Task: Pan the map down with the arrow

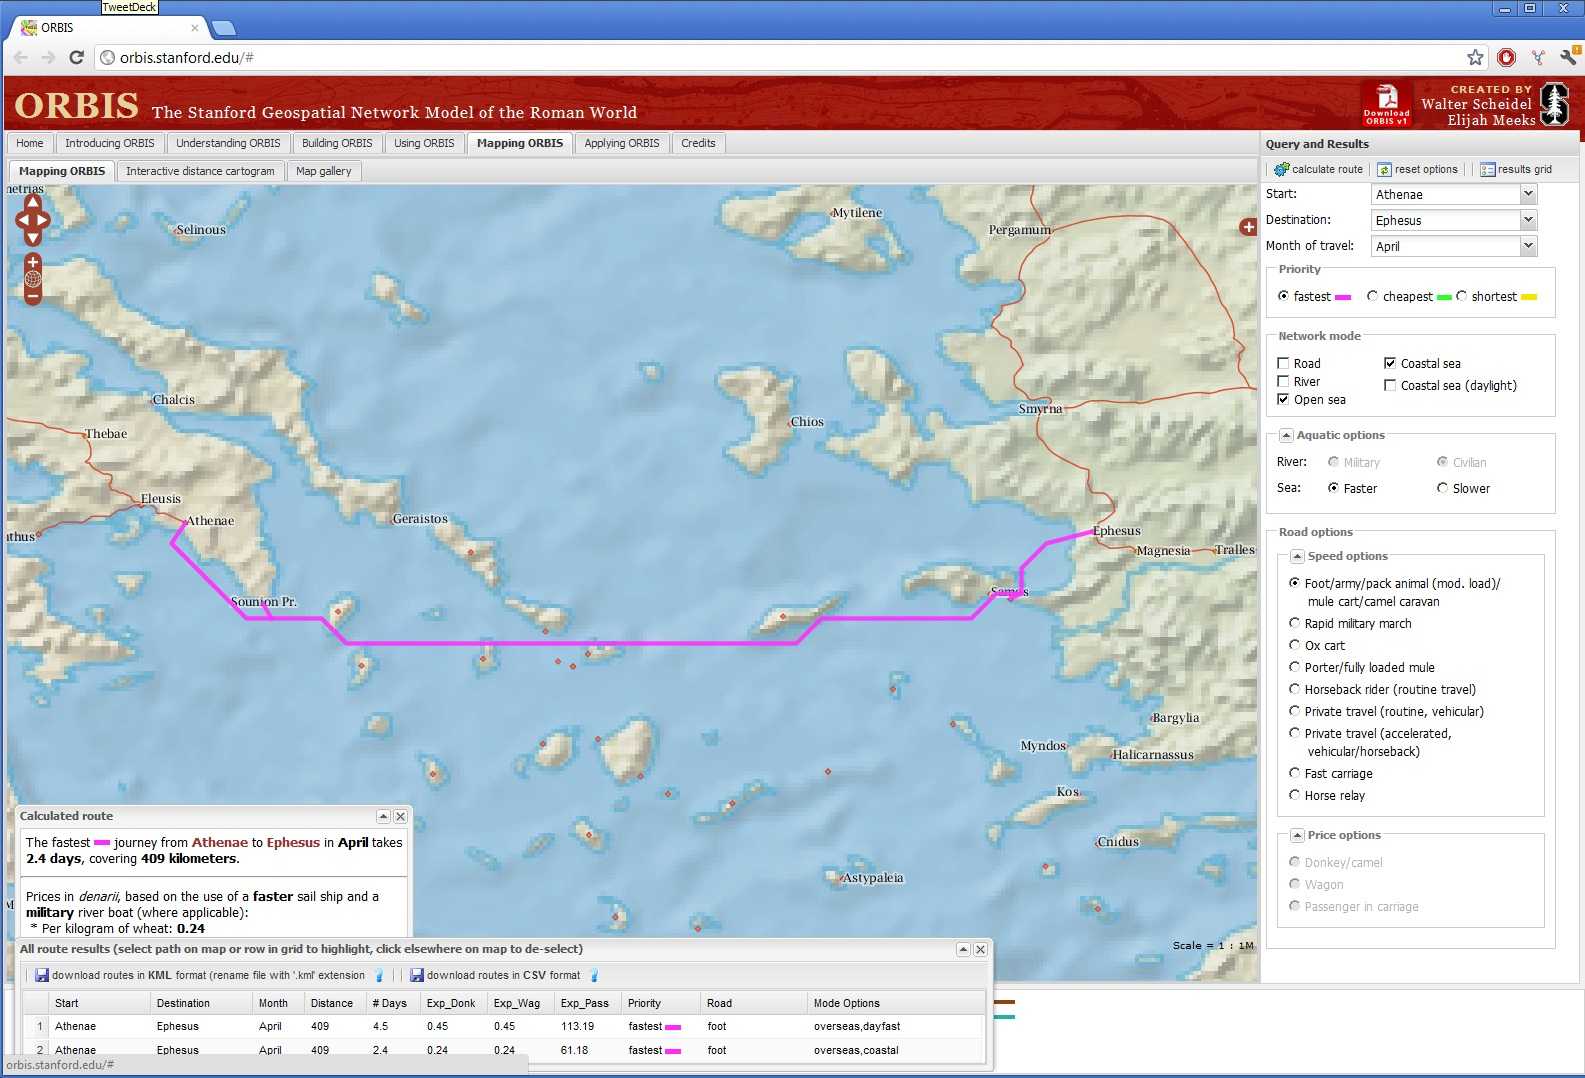Action: [x=33, y=238]
